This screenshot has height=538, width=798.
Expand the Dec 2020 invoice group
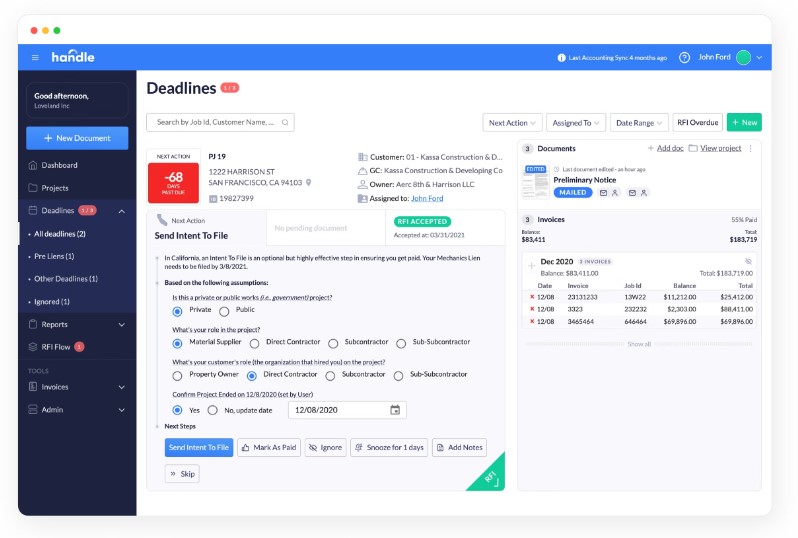531,266
